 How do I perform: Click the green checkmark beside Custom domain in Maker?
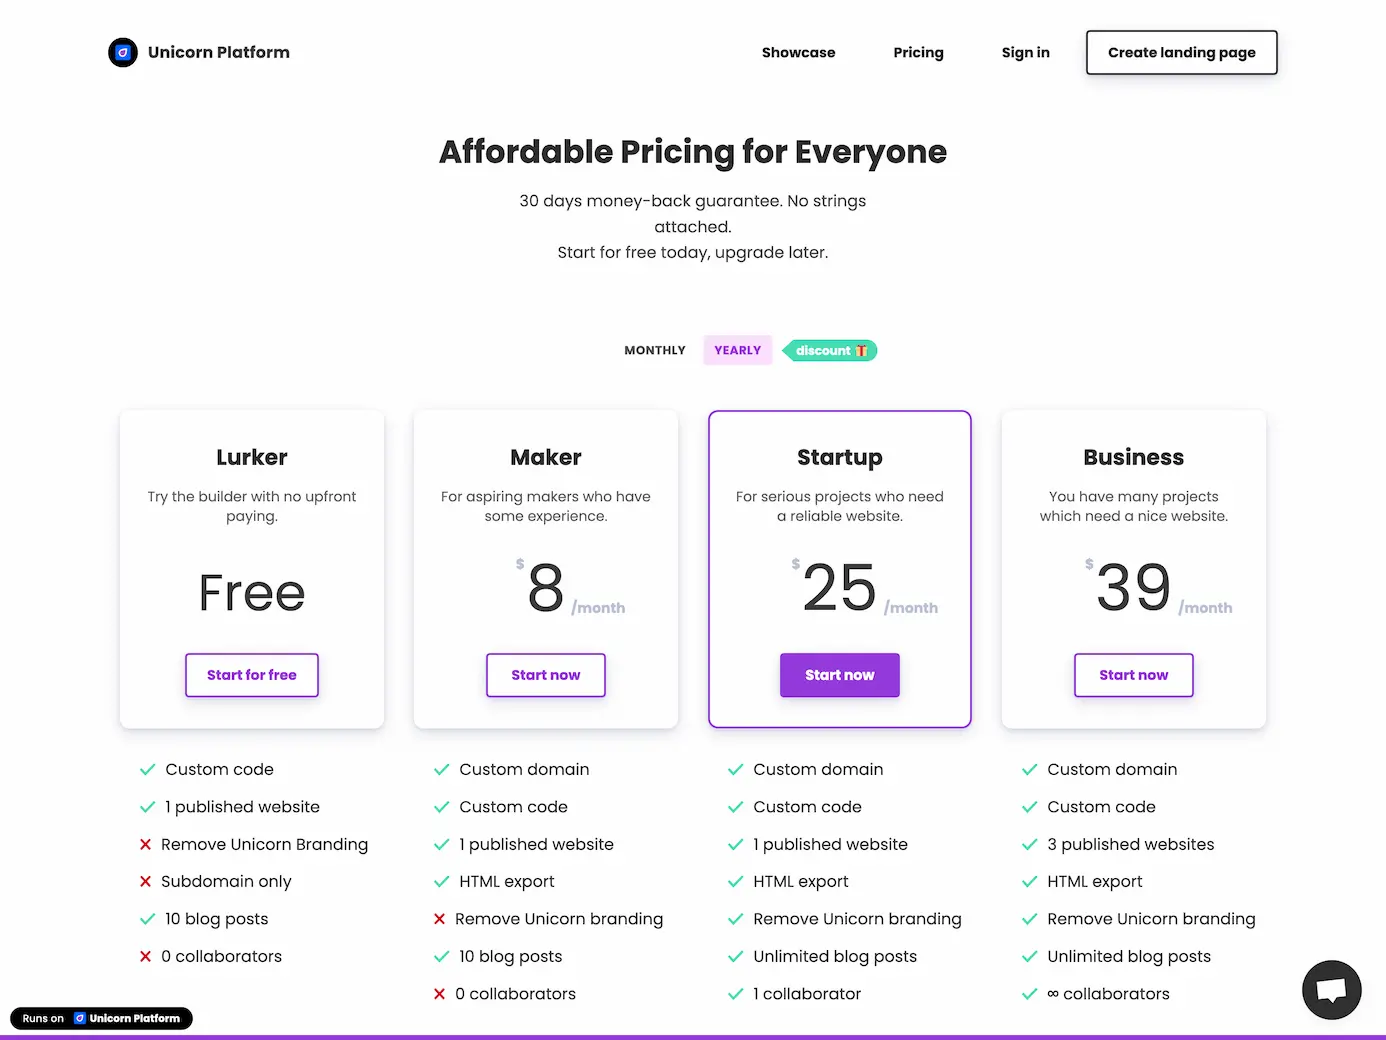pos(441,769)
